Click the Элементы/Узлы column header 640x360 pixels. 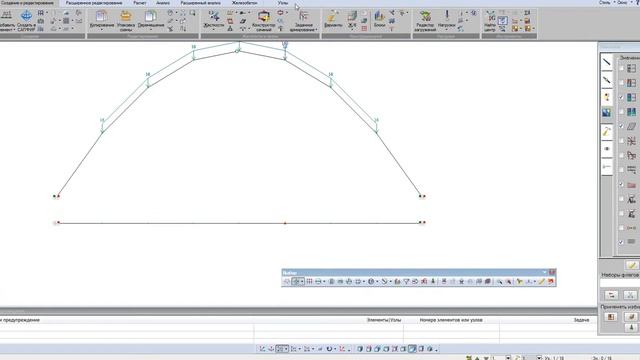[384, 320]
